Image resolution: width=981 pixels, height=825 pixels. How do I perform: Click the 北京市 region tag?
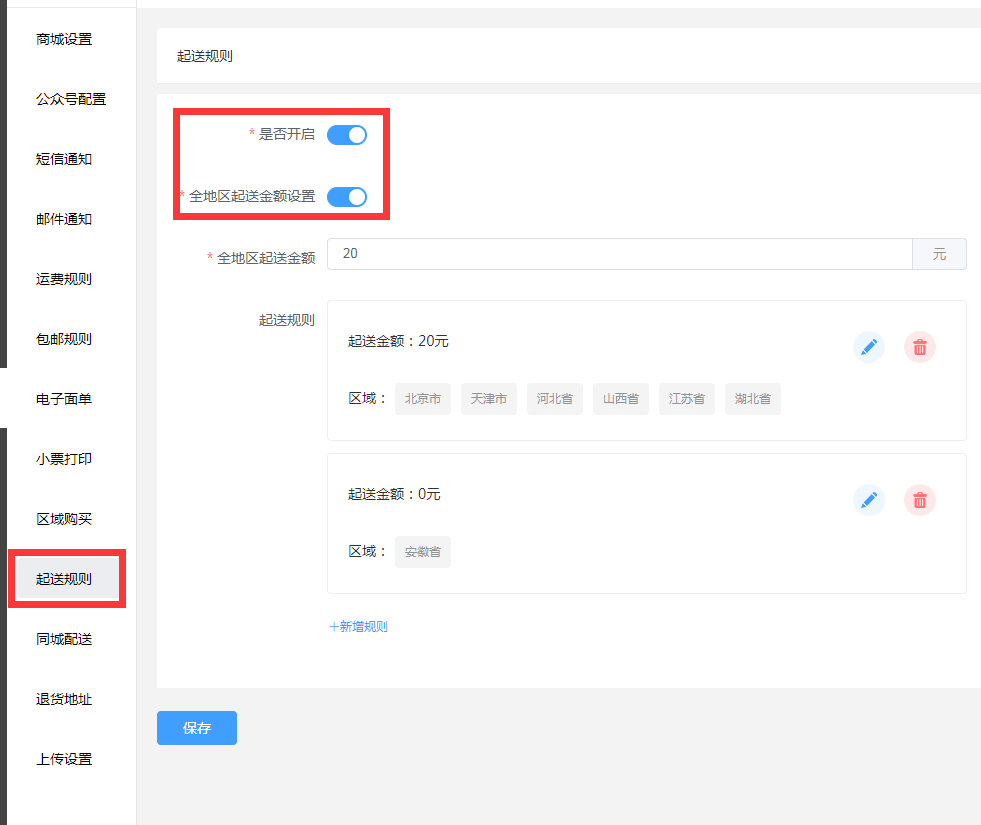(422, 398)
